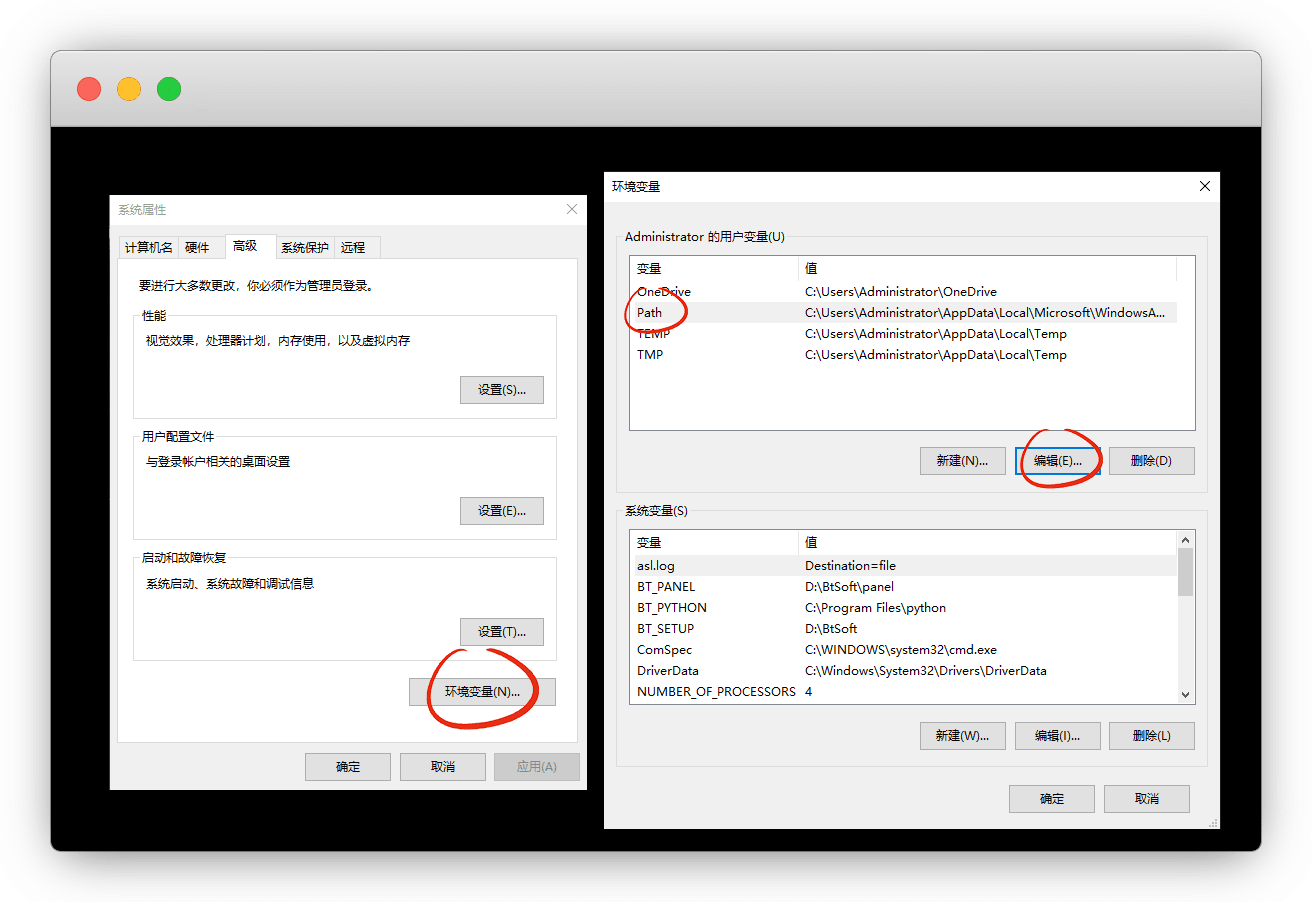The height and width of the screenshot is (902, 1312).
Task: Select the OneDrive user variable row
Action: click(903, 292)
